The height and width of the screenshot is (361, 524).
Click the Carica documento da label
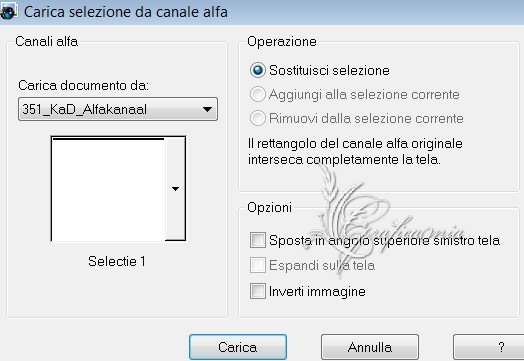[83, 86]
